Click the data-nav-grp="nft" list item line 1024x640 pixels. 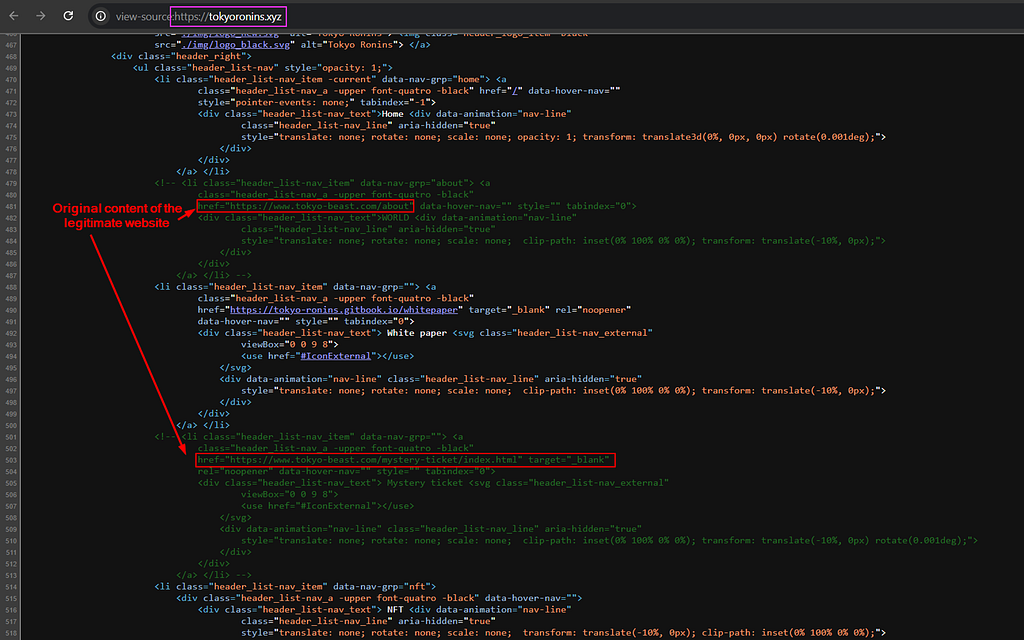[295, 586]
